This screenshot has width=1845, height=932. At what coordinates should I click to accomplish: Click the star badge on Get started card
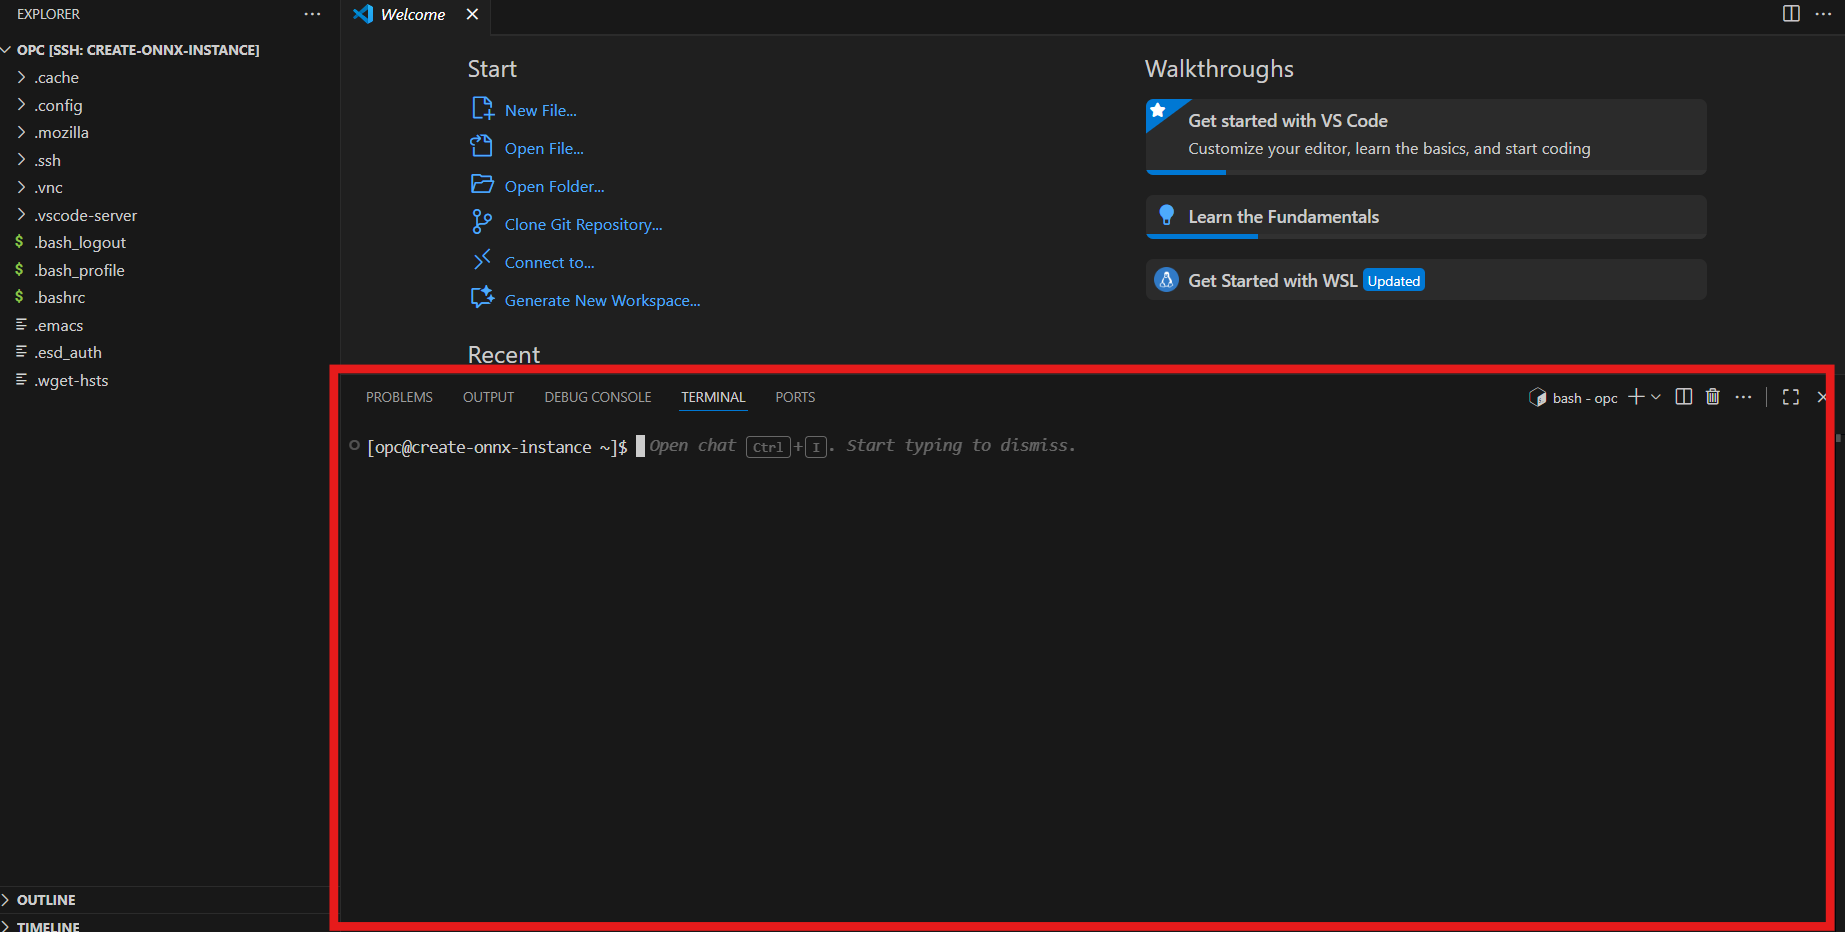click(1158, 111)
